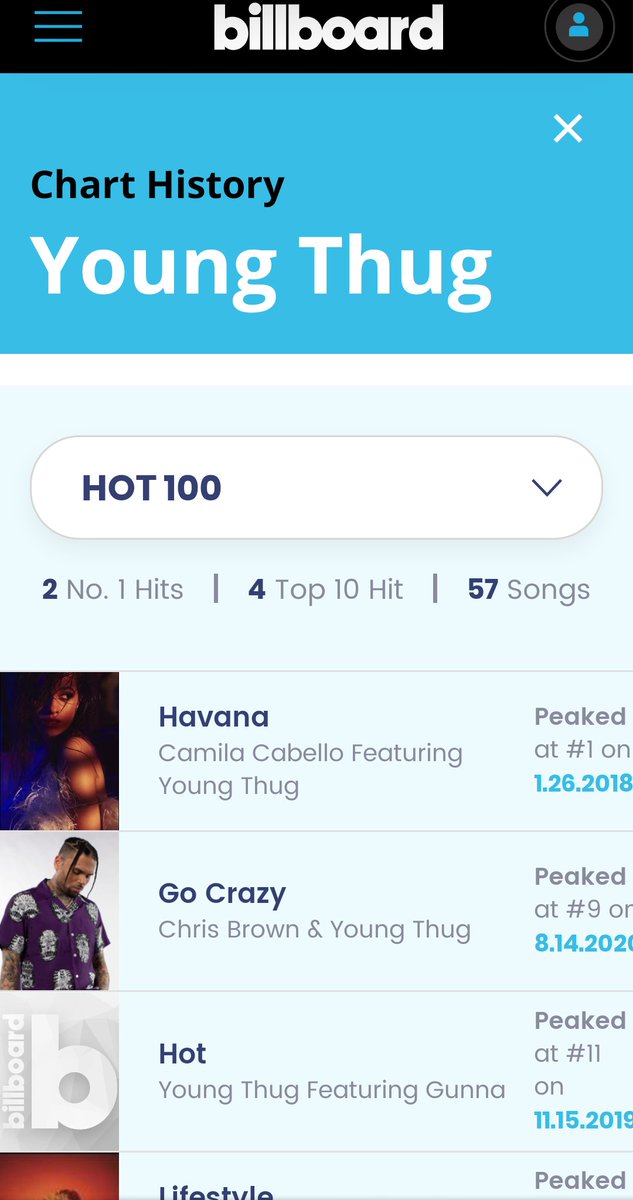Image resolution: width=633 pixels, height=1200 pixels.
Task: Open the Go Crazy song title
Action: click(x=222, y=893)
